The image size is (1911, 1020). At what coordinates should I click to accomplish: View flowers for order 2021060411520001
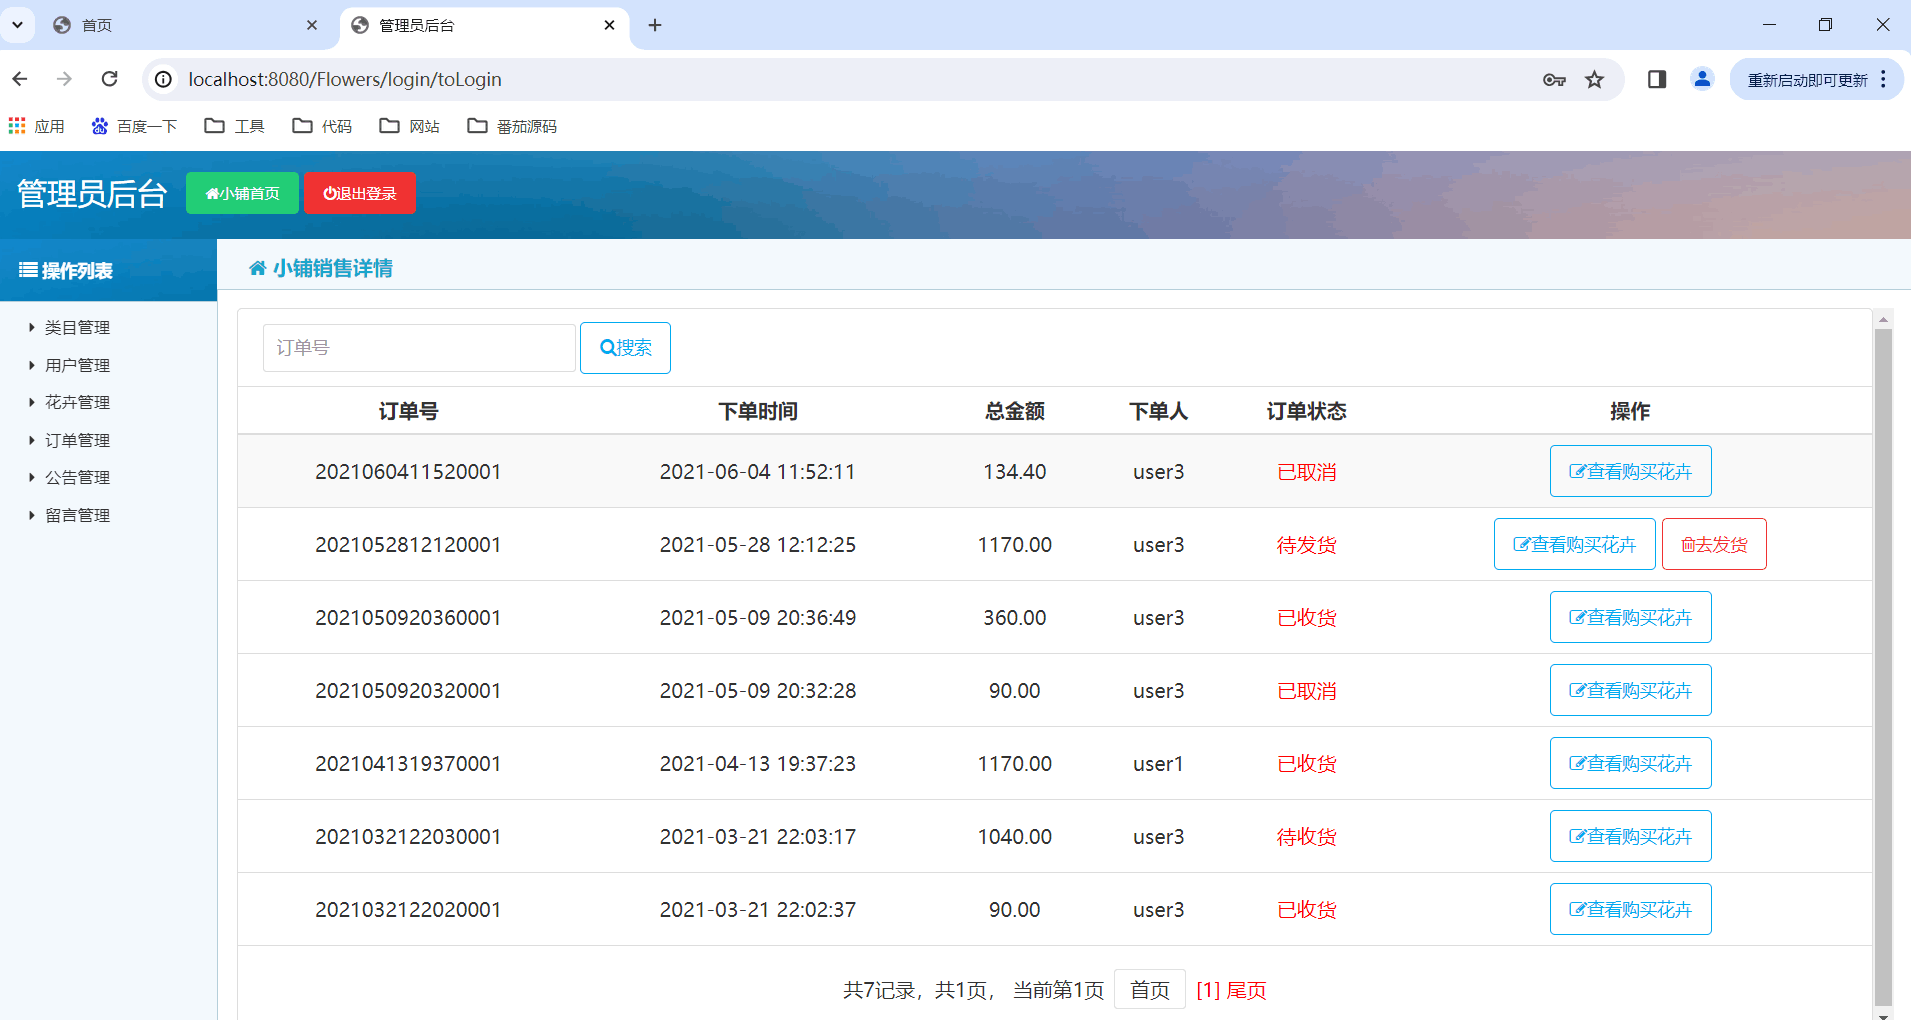1630,471
